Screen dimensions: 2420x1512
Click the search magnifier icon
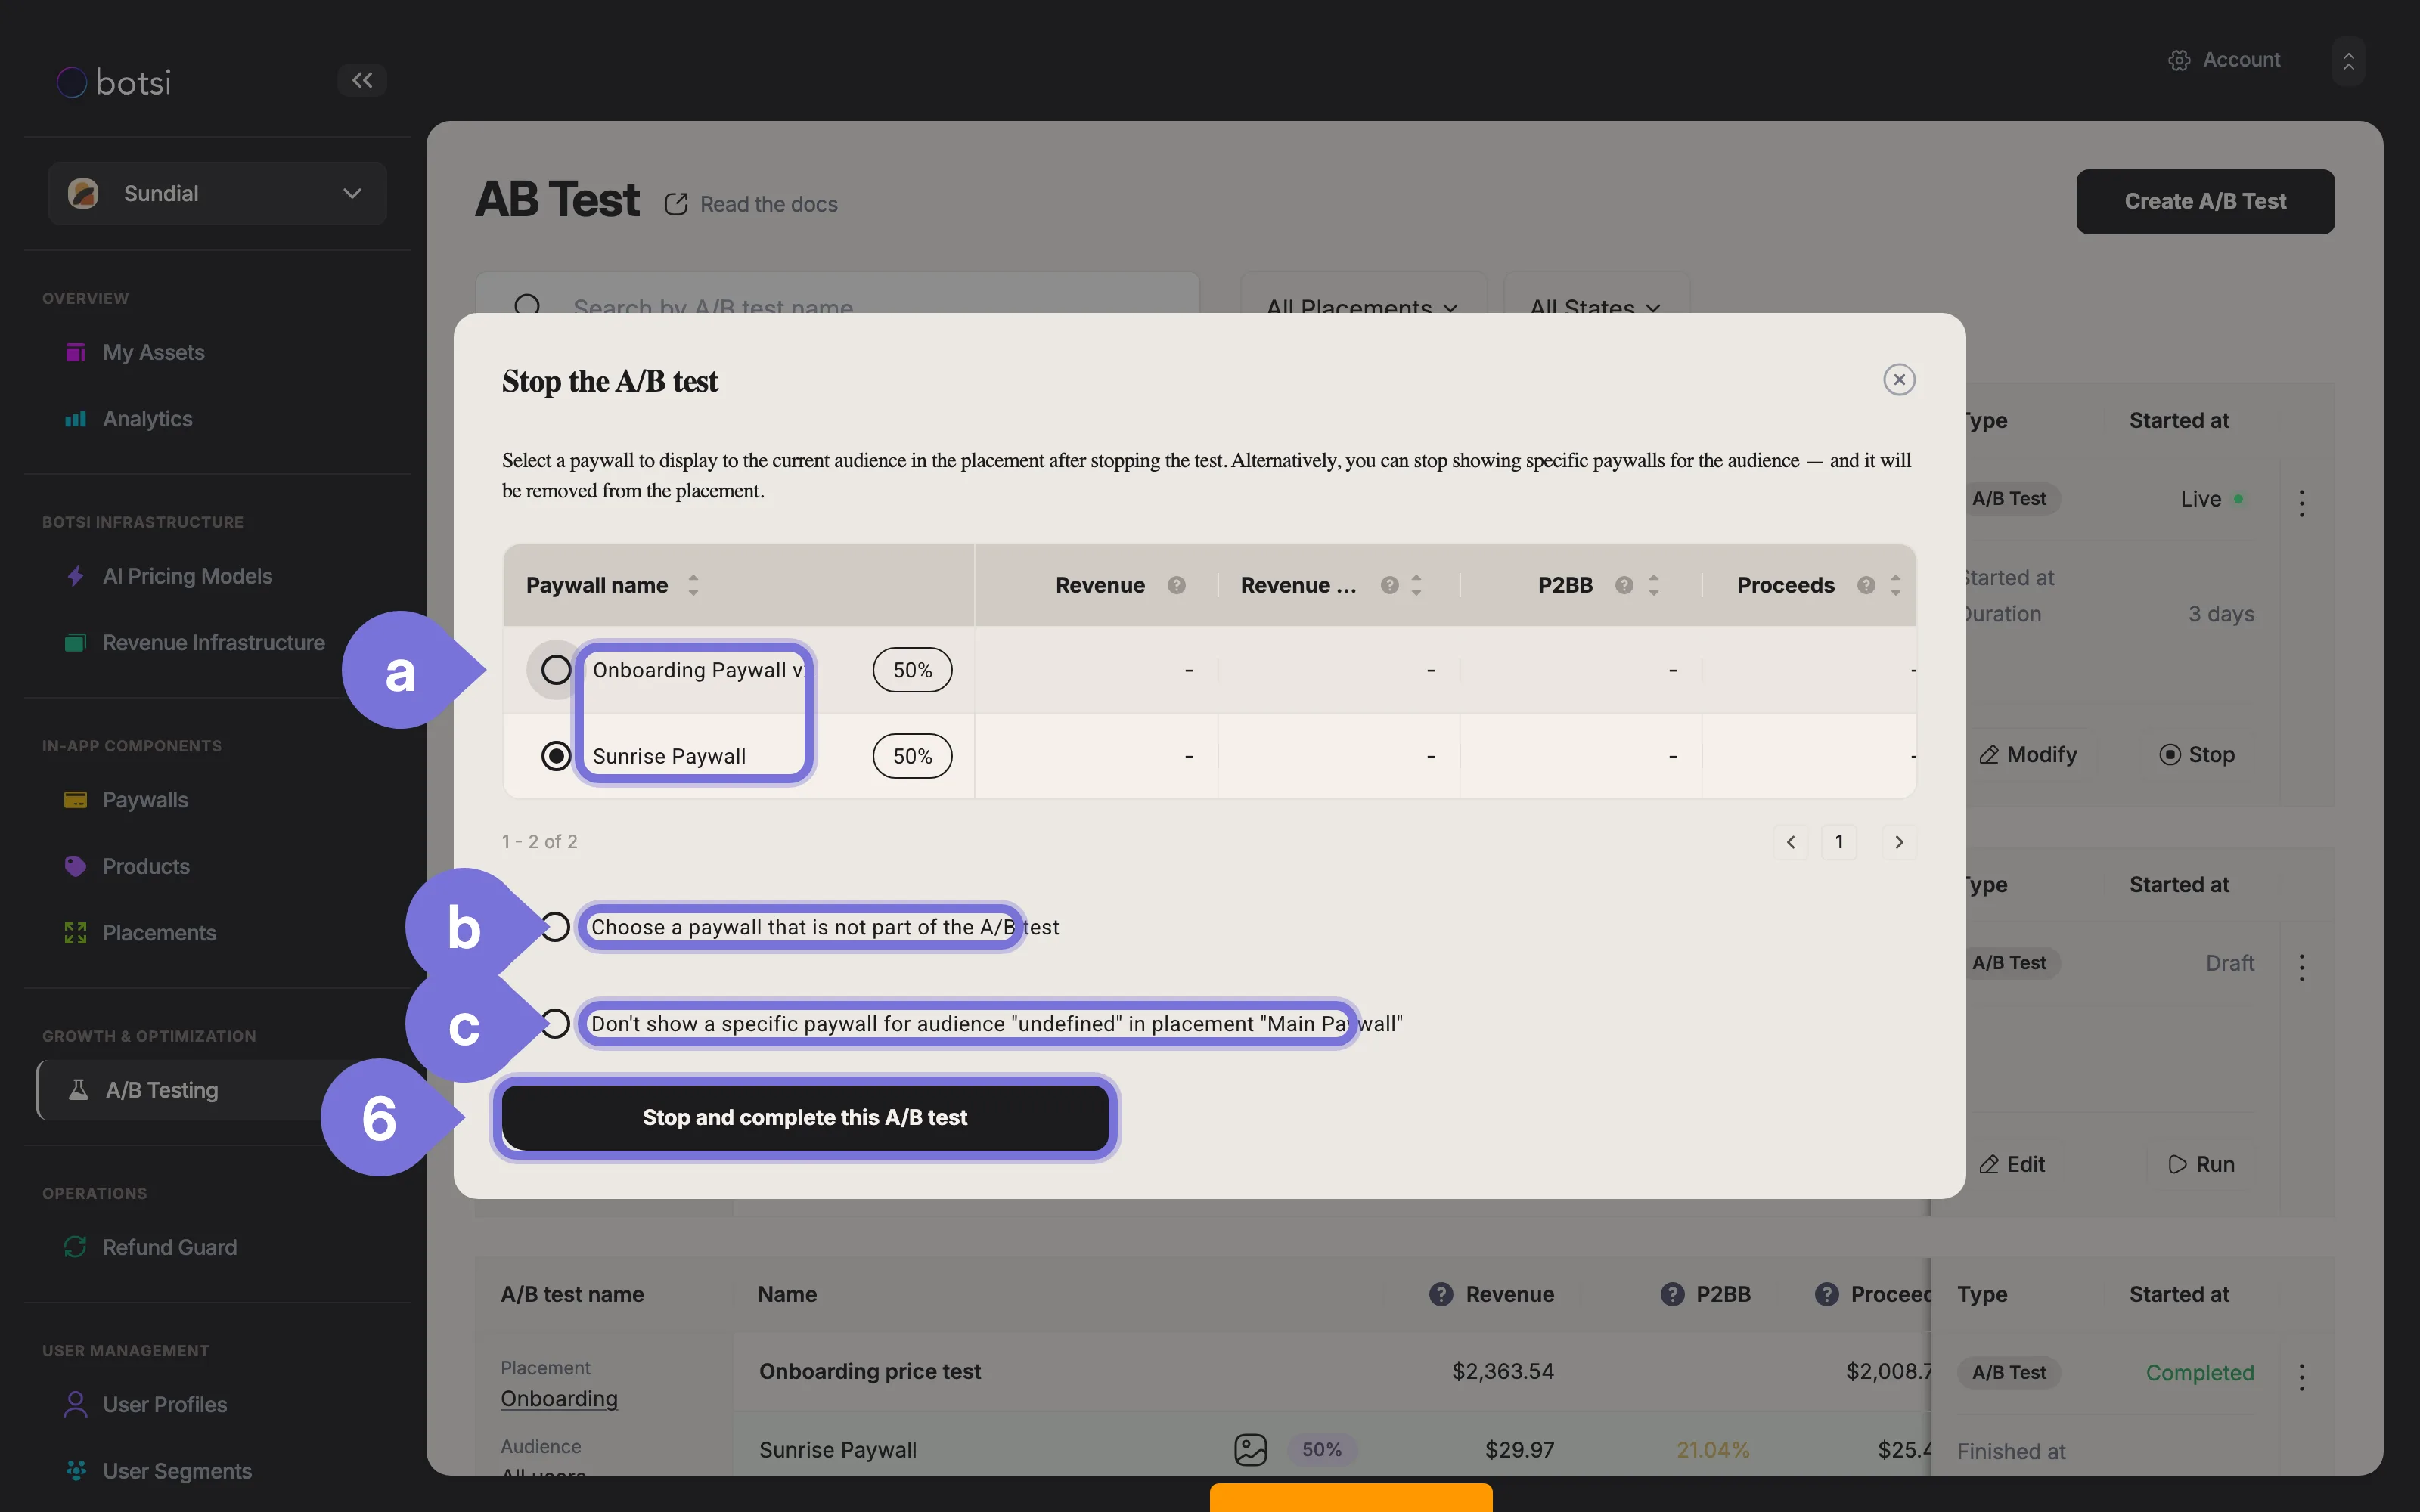[x=527, y=305]
